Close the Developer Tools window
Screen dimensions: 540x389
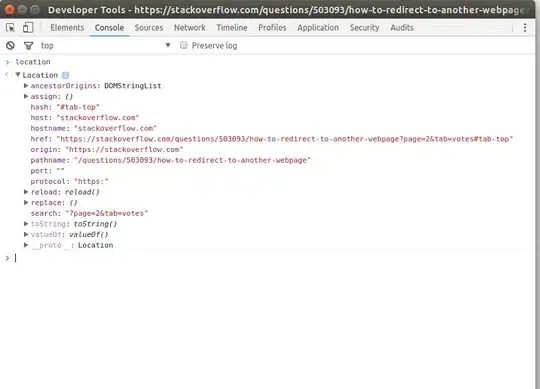coord(10,10)
